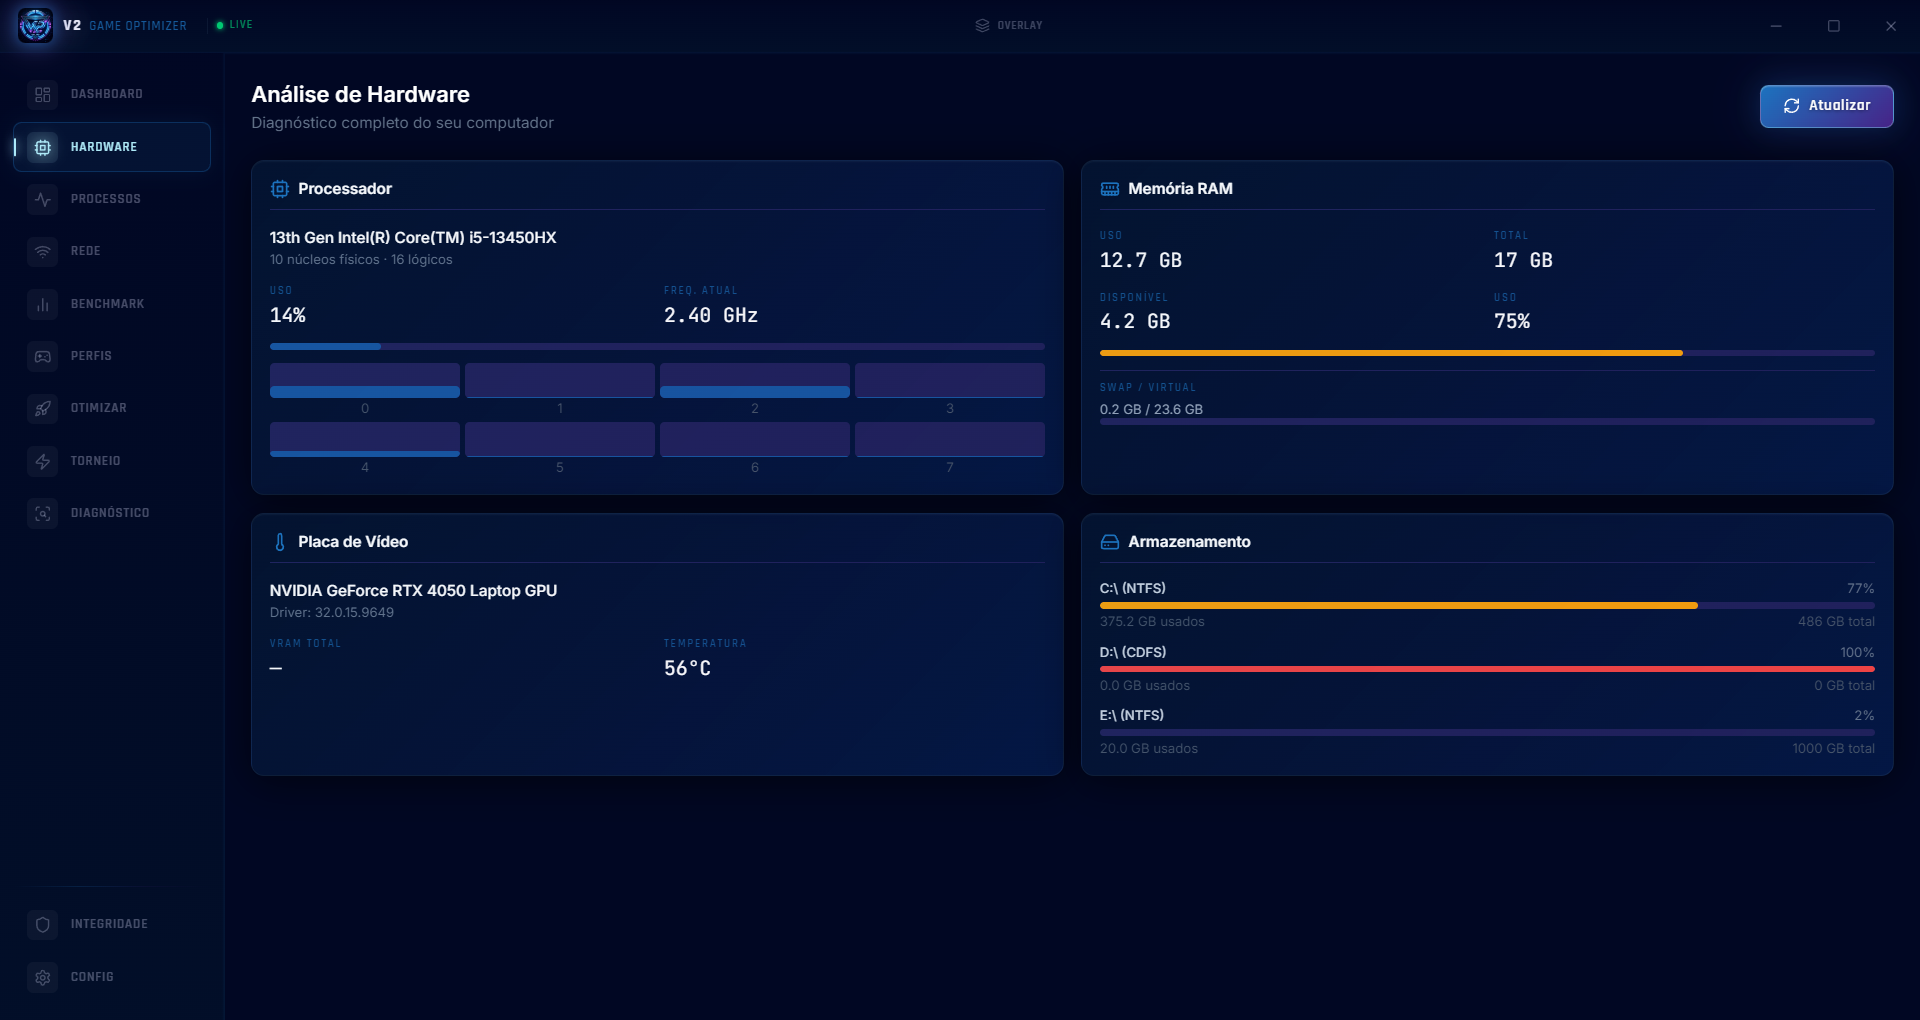Click the Config gear icon
Viewport: 1920px width, 1020px height.
tap(42, 977)
